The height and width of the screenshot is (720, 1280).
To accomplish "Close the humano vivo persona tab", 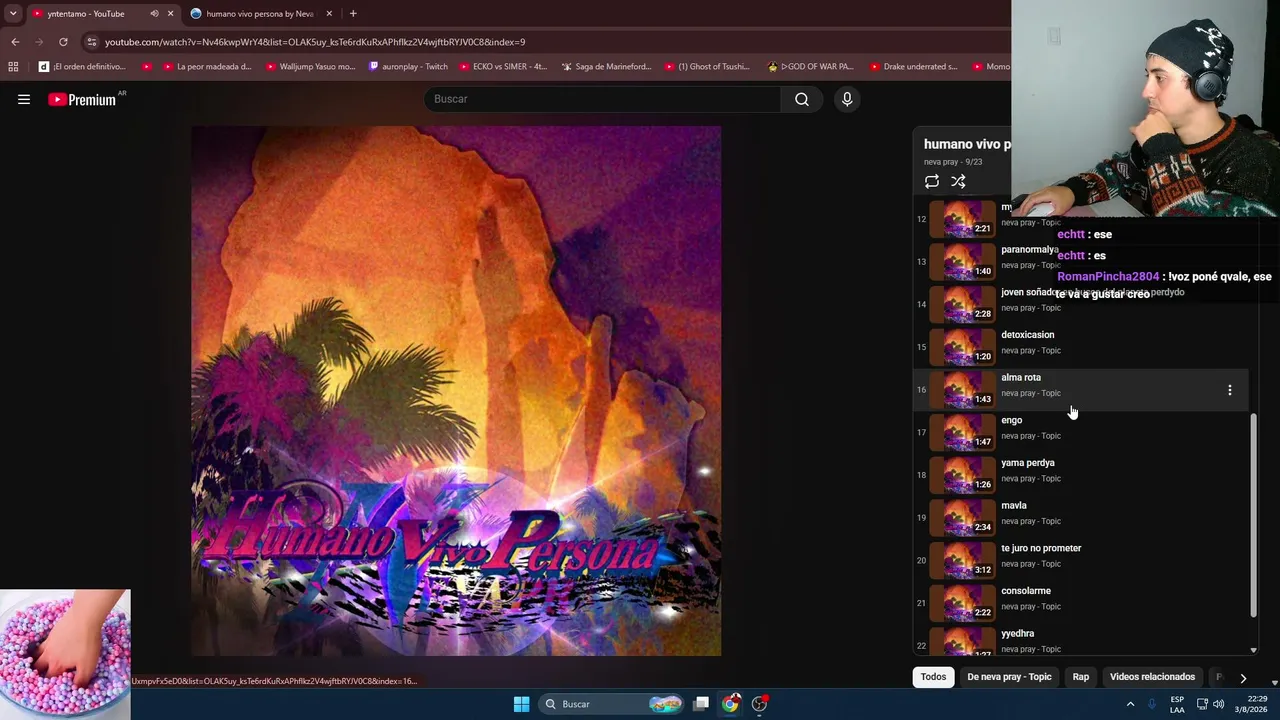I will 329,14.
